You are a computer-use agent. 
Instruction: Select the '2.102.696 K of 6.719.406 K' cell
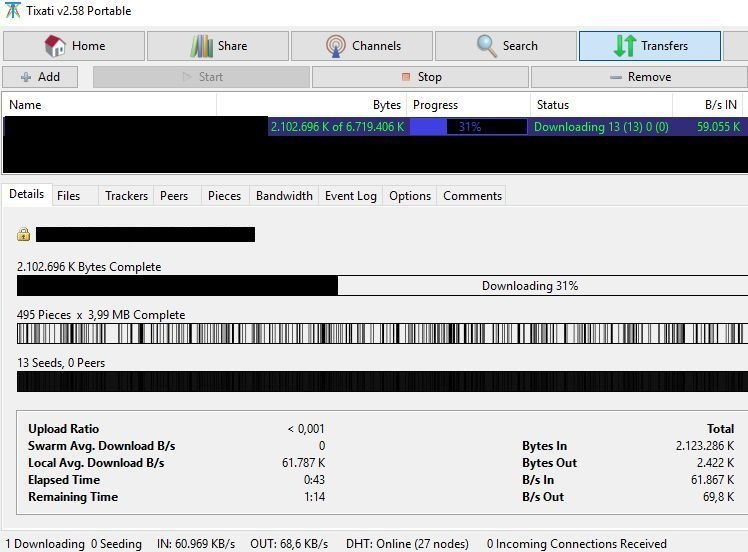click(x=337, y=127)
